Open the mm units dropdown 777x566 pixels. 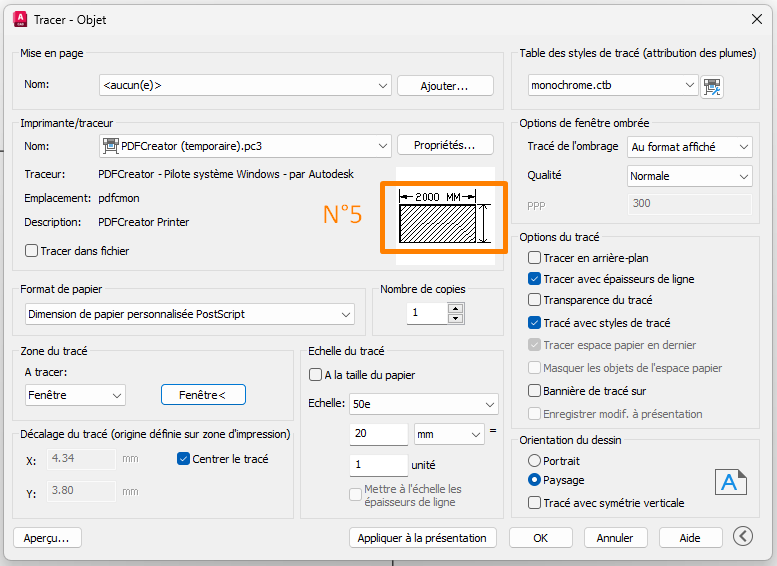coord(449,434)
